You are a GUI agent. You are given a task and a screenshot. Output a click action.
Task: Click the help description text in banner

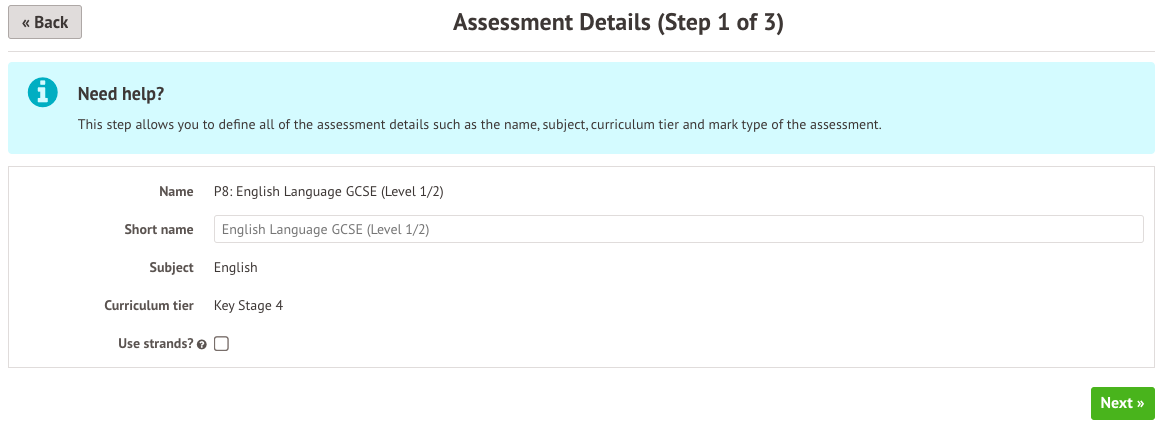click(479, 125)
